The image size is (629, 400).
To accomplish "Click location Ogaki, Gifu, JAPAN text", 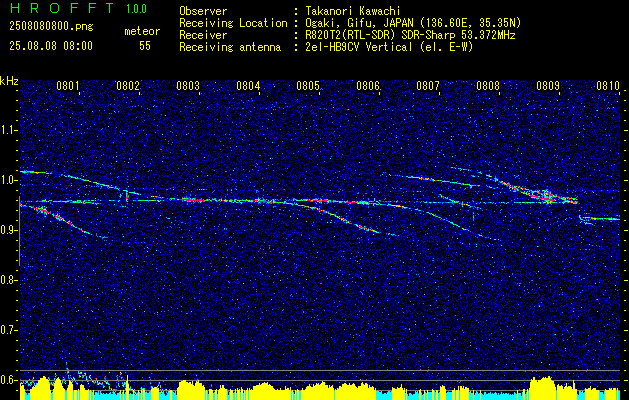I will (412, 23).
